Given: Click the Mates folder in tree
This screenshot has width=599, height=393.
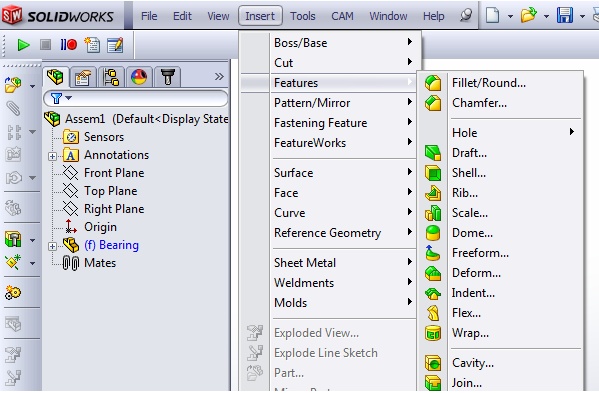Looking at the screenshot, I should click(x=100, y=263).
